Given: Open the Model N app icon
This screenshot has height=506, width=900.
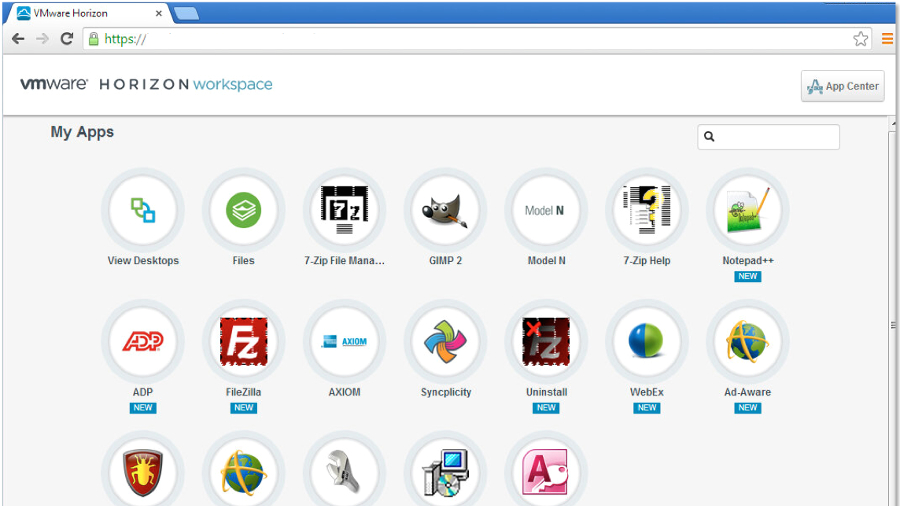Looking at the screenshot, I should (x=546, y=210).
